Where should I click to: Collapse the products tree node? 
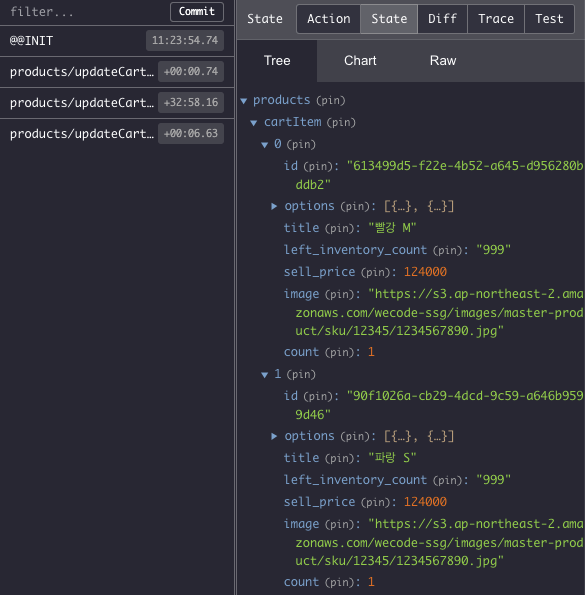244,101
